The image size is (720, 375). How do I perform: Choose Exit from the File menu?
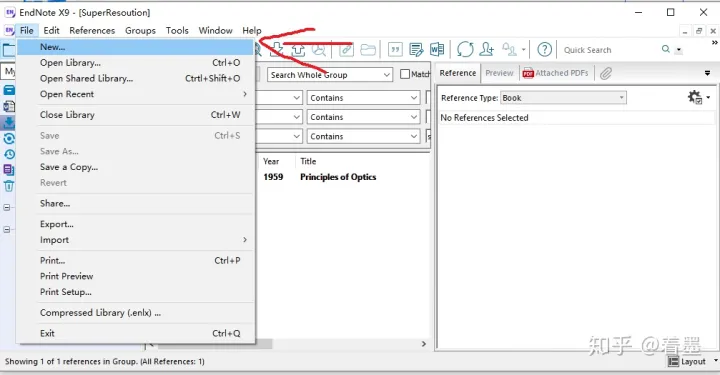click(135, 333)
